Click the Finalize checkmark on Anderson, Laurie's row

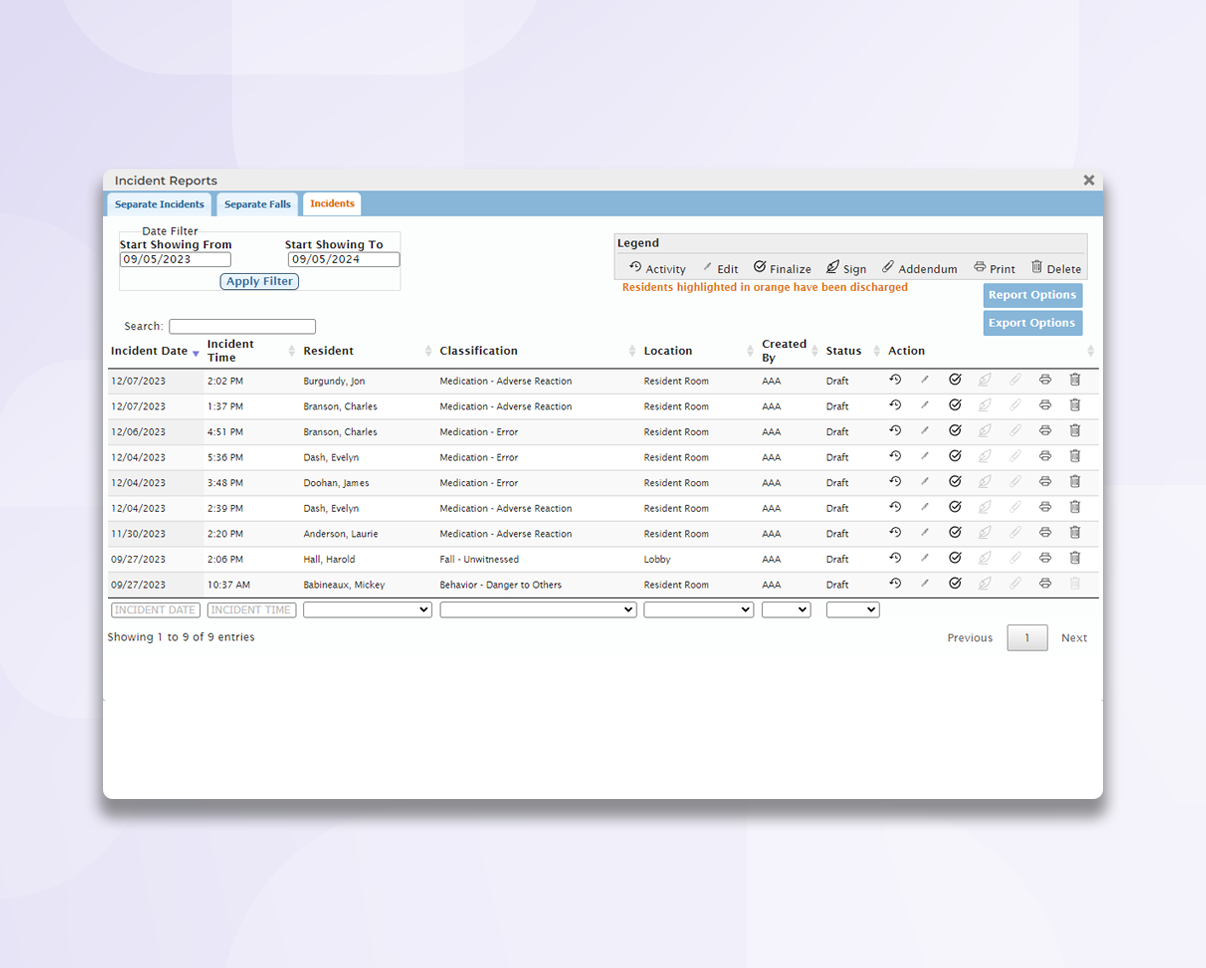tap(955, 533)
